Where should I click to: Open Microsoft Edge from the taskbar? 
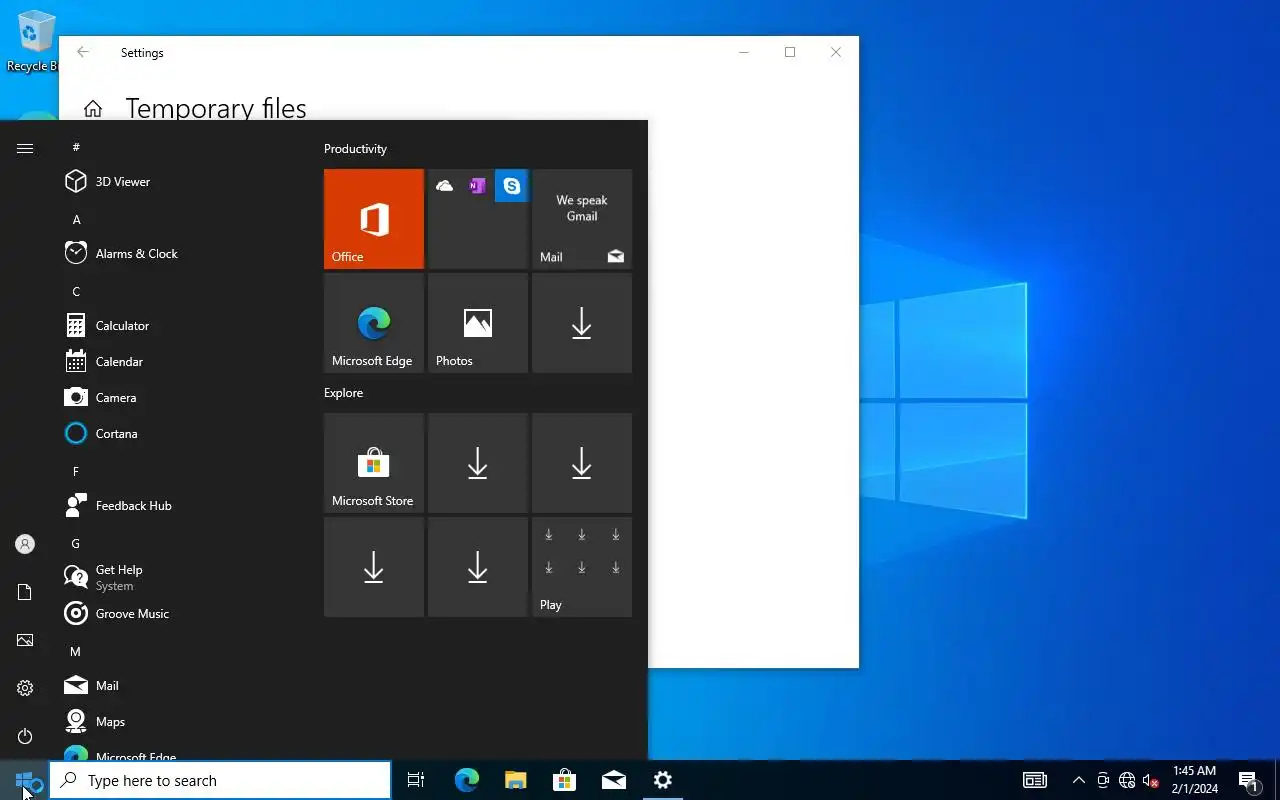click(466, 780)
